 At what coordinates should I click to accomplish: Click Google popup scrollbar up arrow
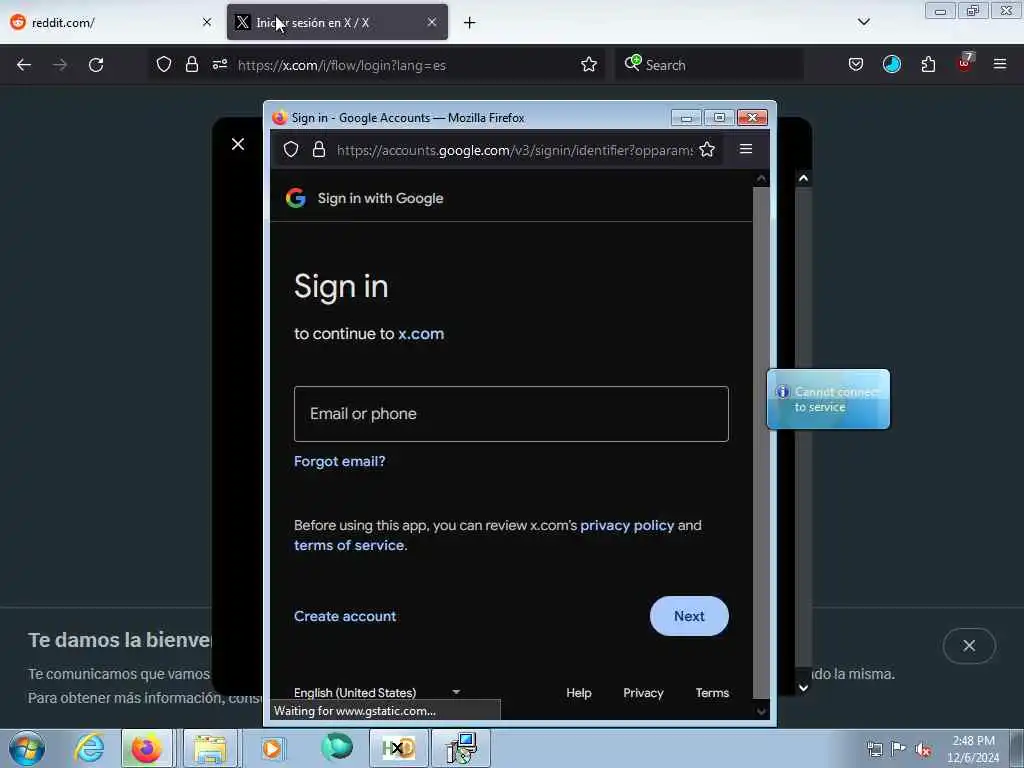point(761,178)
